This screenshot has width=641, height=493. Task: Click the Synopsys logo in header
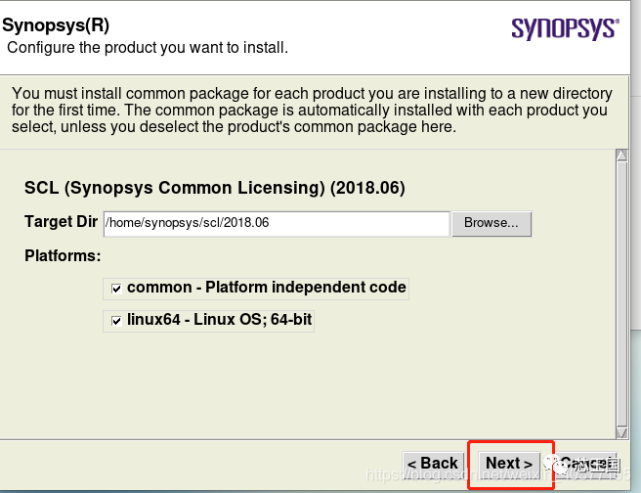pyautogui.click(x=565, y=29)
